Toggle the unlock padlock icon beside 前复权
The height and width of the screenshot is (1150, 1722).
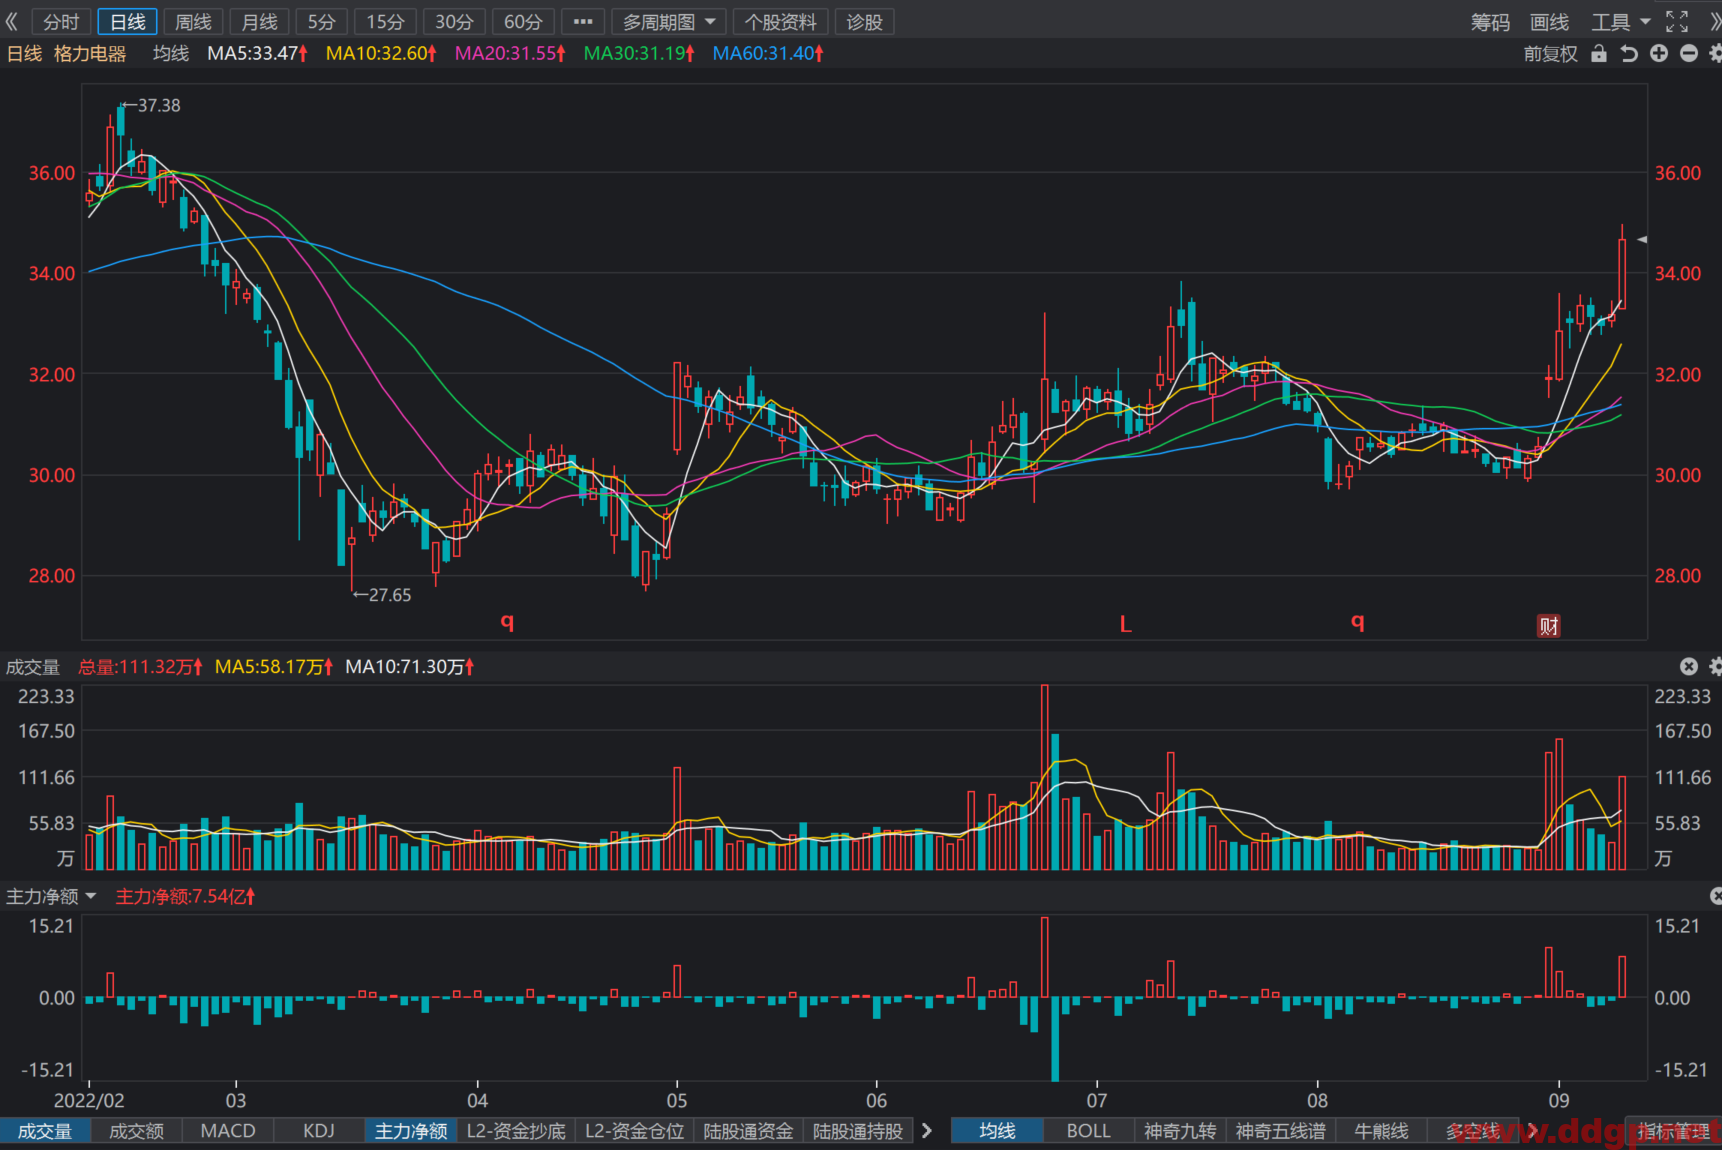click(x=1599, y=53)
